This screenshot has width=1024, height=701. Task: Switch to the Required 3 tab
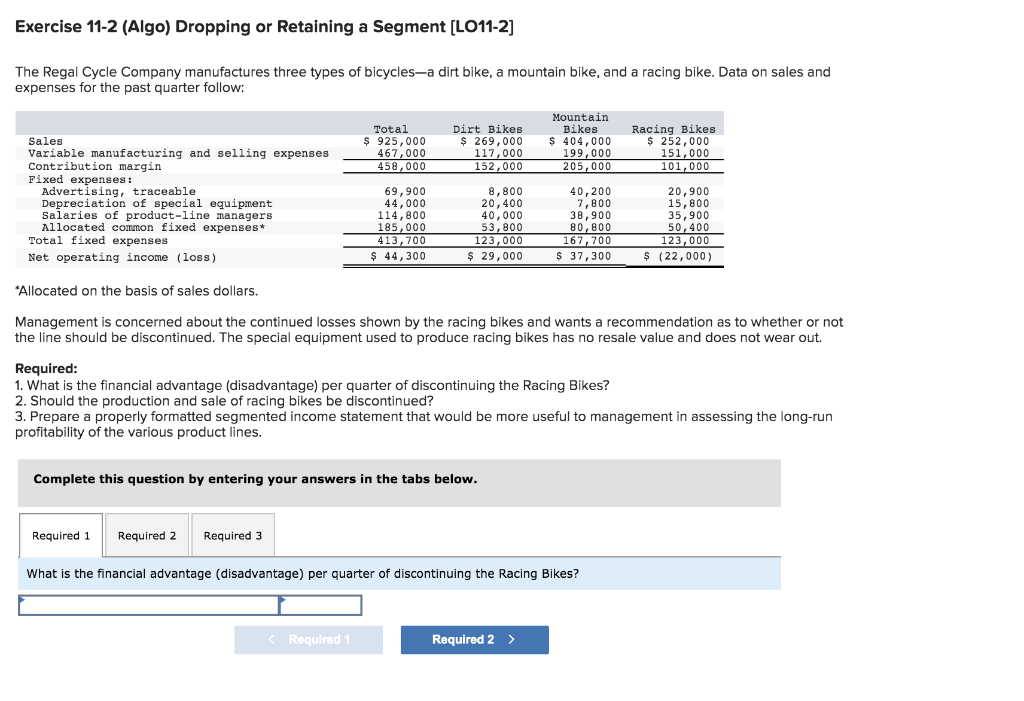click(x=232, y=536)
